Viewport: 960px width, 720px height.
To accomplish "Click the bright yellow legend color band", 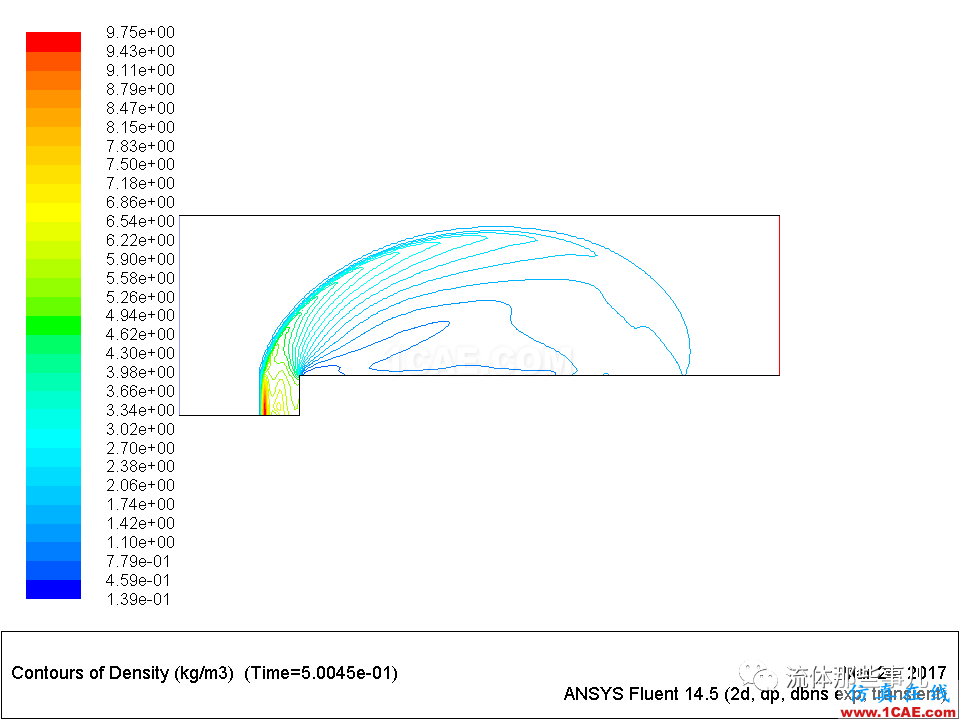I will click(x=53, y=212).
